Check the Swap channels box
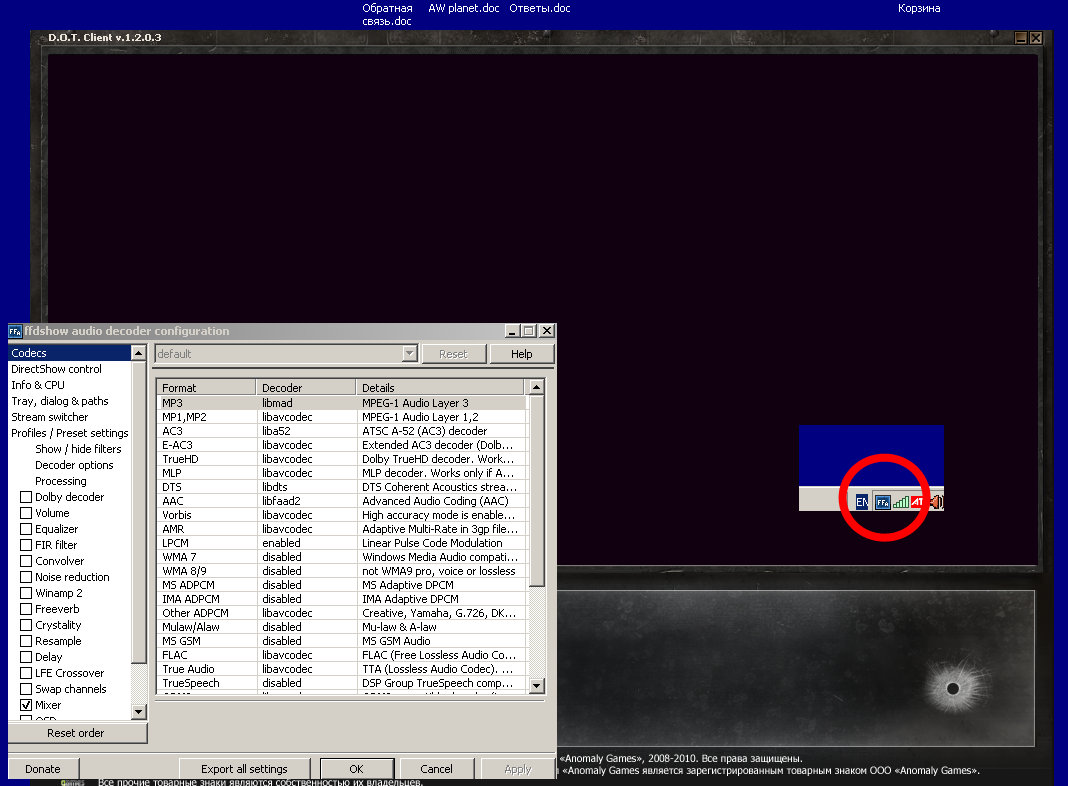This screenshot has height=786, width=1068. 26,689
